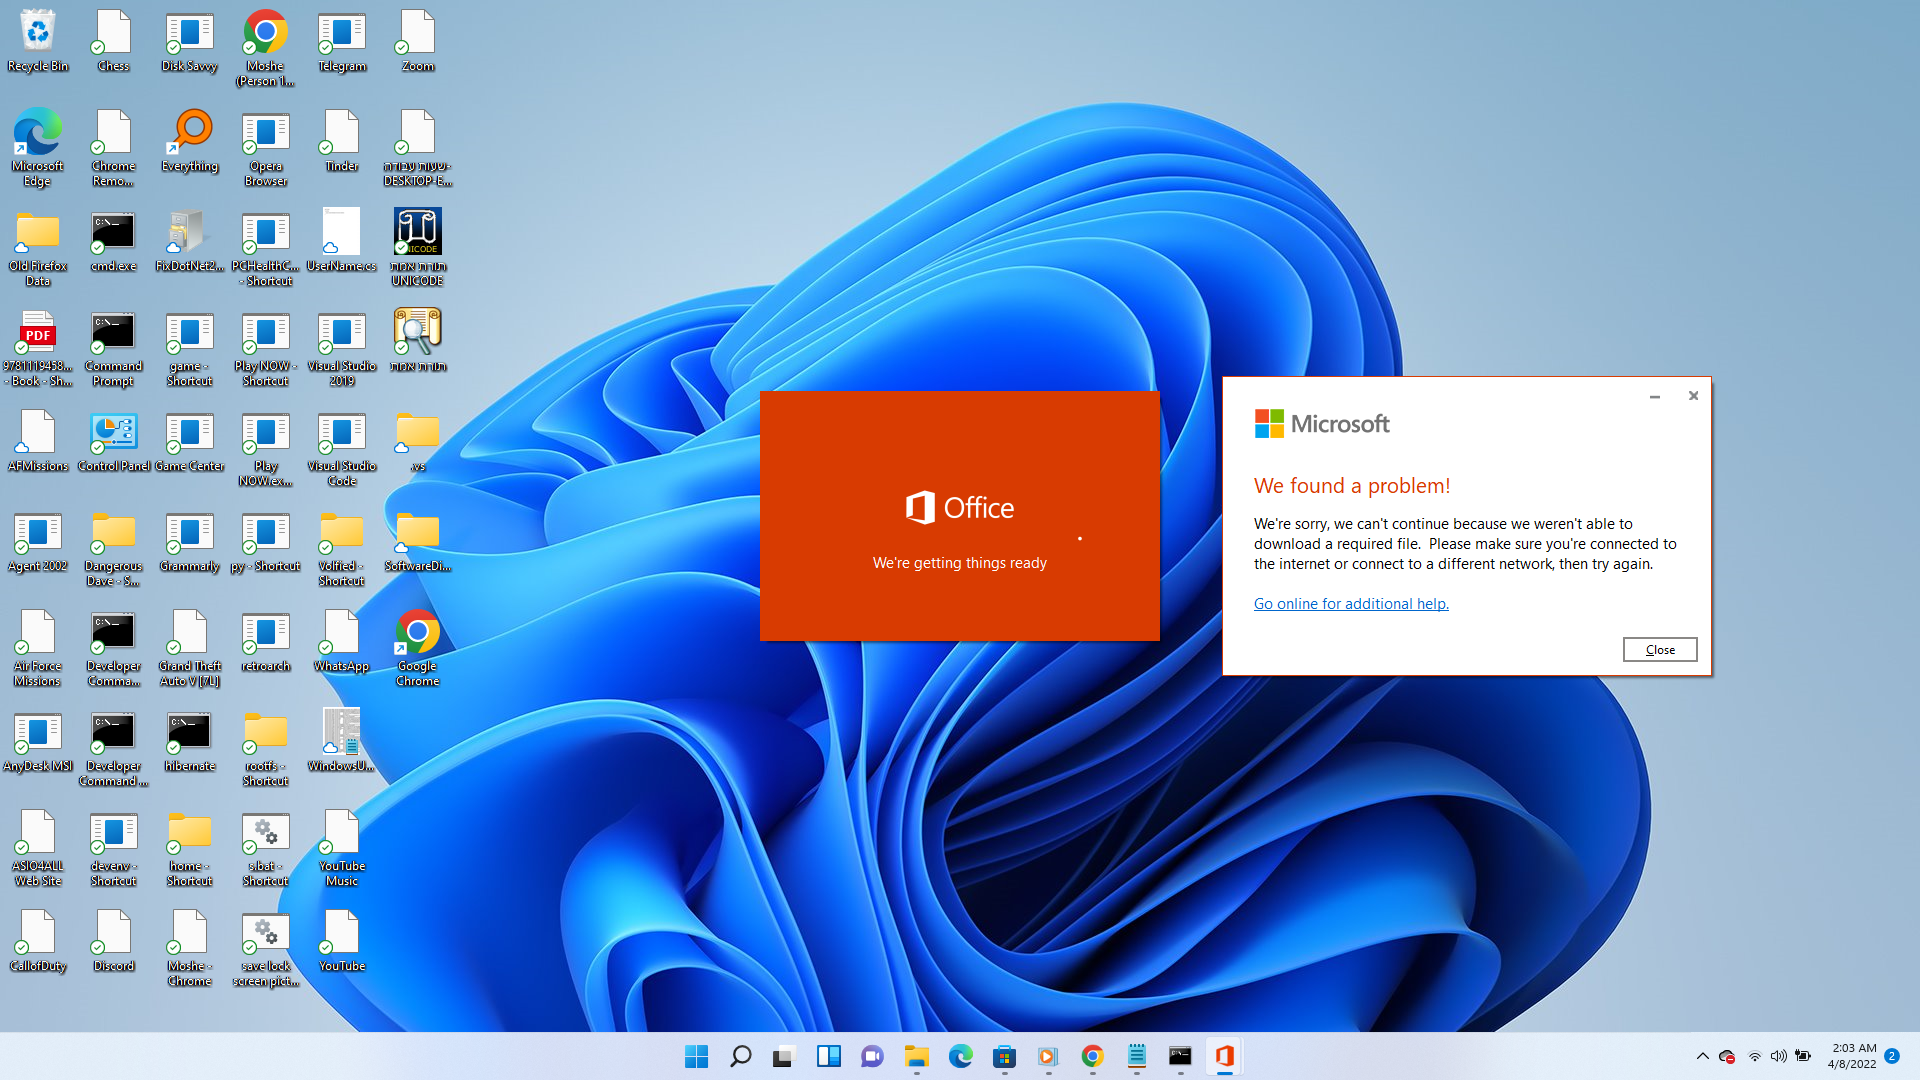Screen dimensions: 1920x1080
Task: Select the AnyDesk MSI desktop icon
Action: (x=38, y=741)
